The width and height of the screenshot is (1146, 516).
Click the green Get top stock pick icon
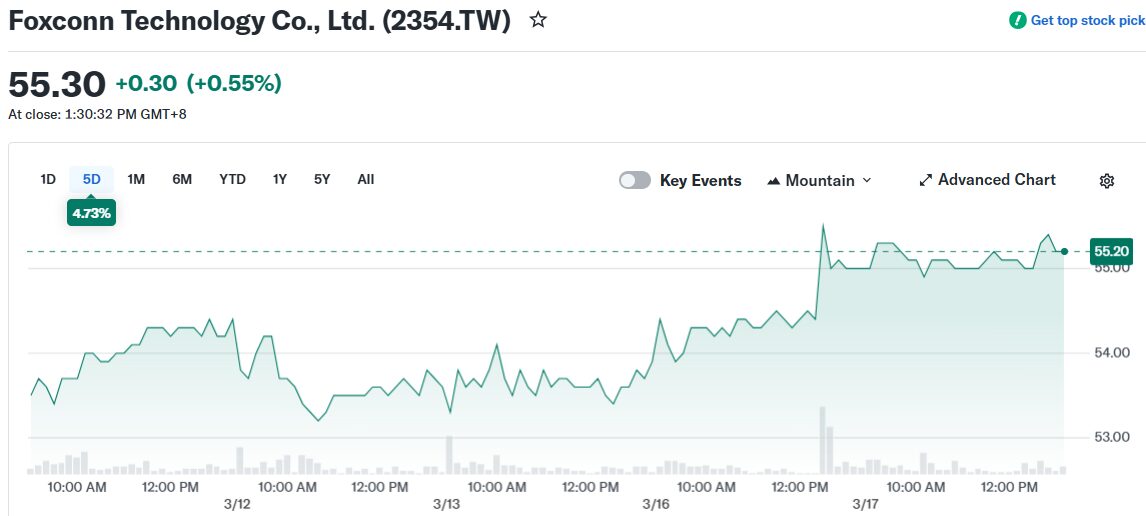tap(1017, 20)
